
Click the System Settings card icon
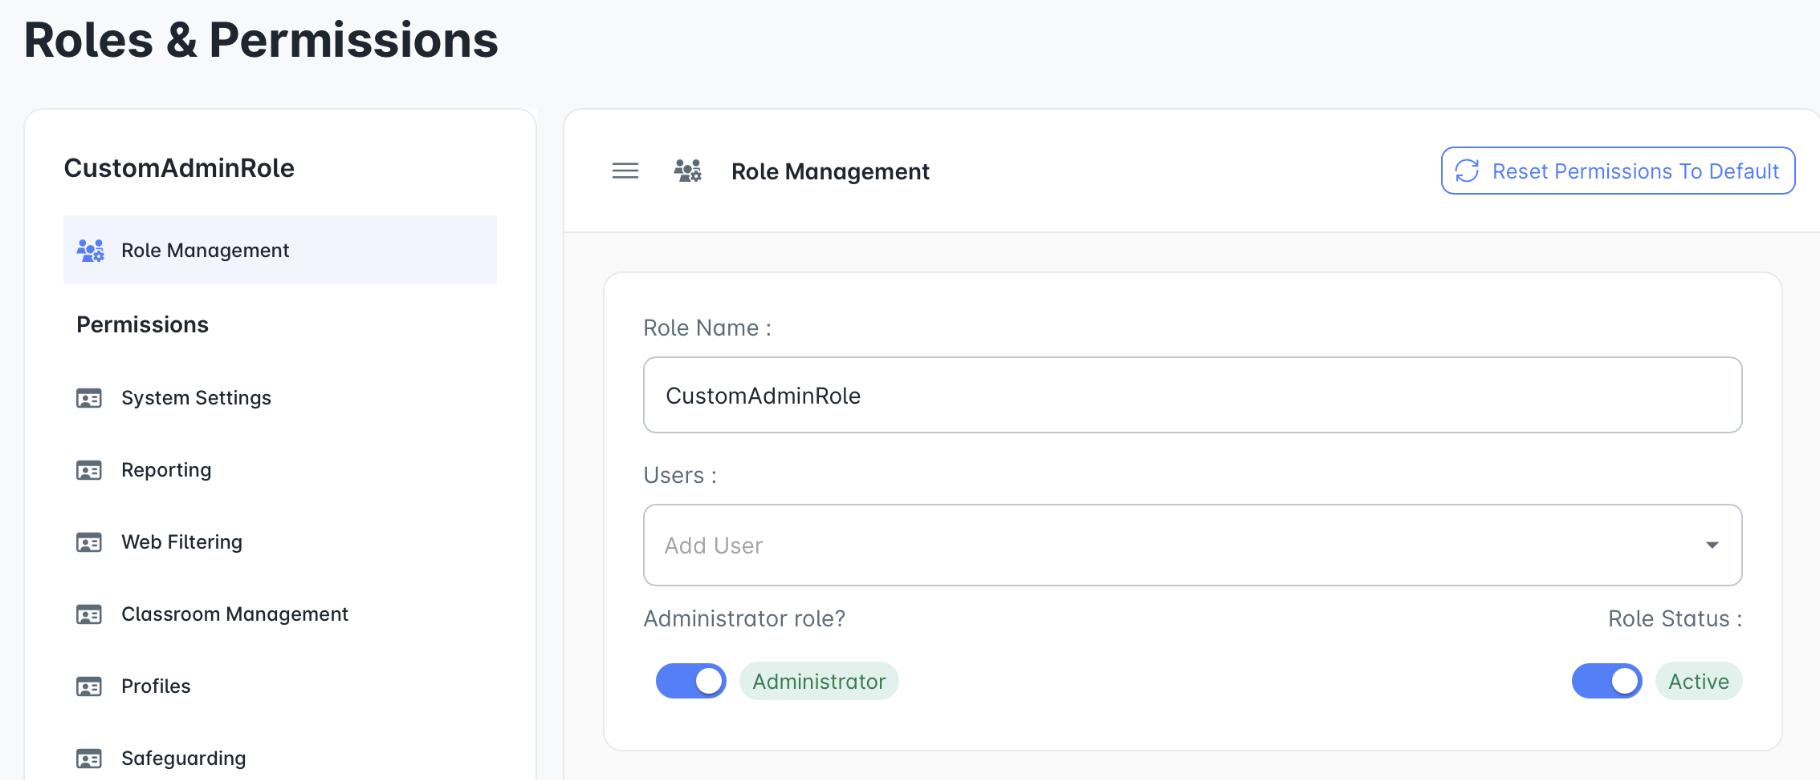[89, 398]
